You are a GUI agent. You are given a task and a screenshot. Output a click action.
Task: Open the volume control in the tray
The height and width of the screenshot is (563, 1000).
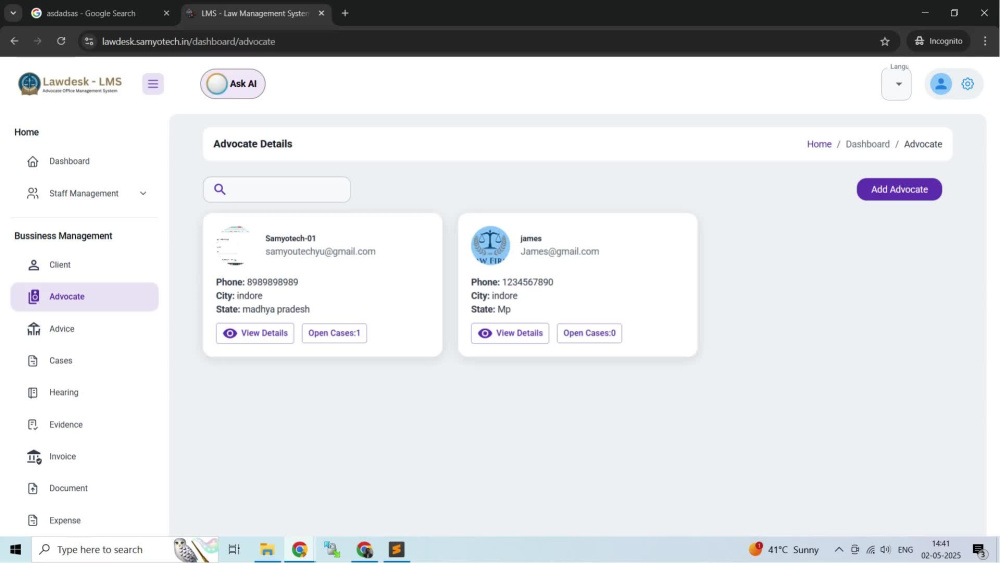[885, 549]
